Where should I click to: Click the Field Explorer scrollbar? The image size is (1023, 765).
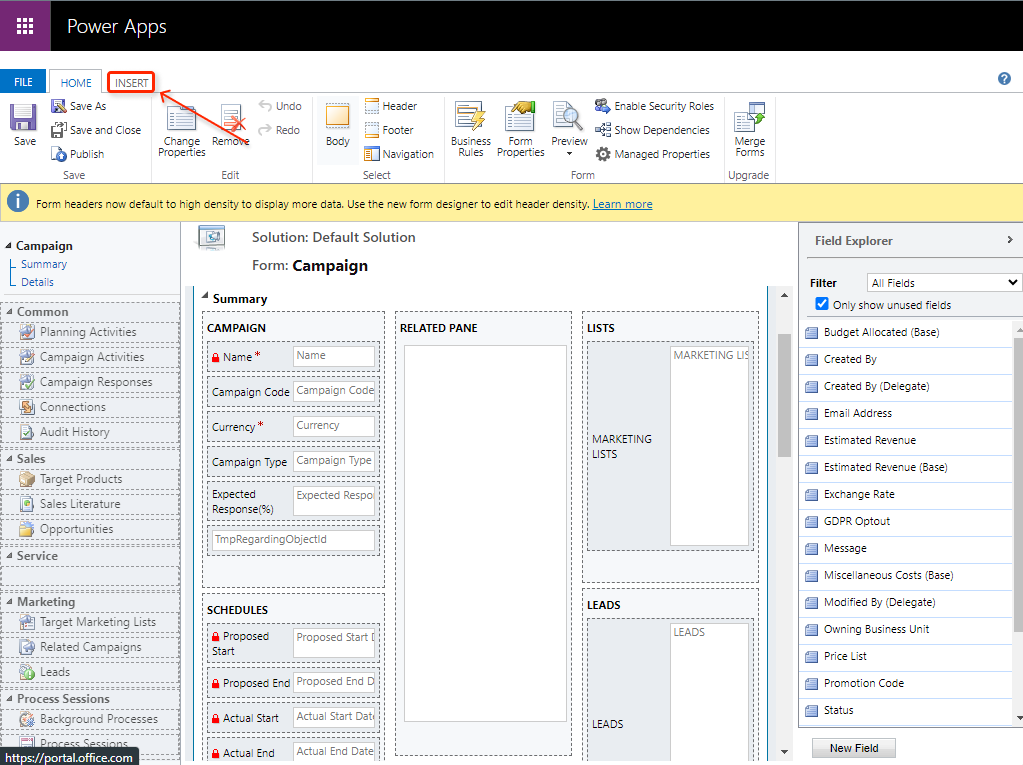click(1020, 483)
